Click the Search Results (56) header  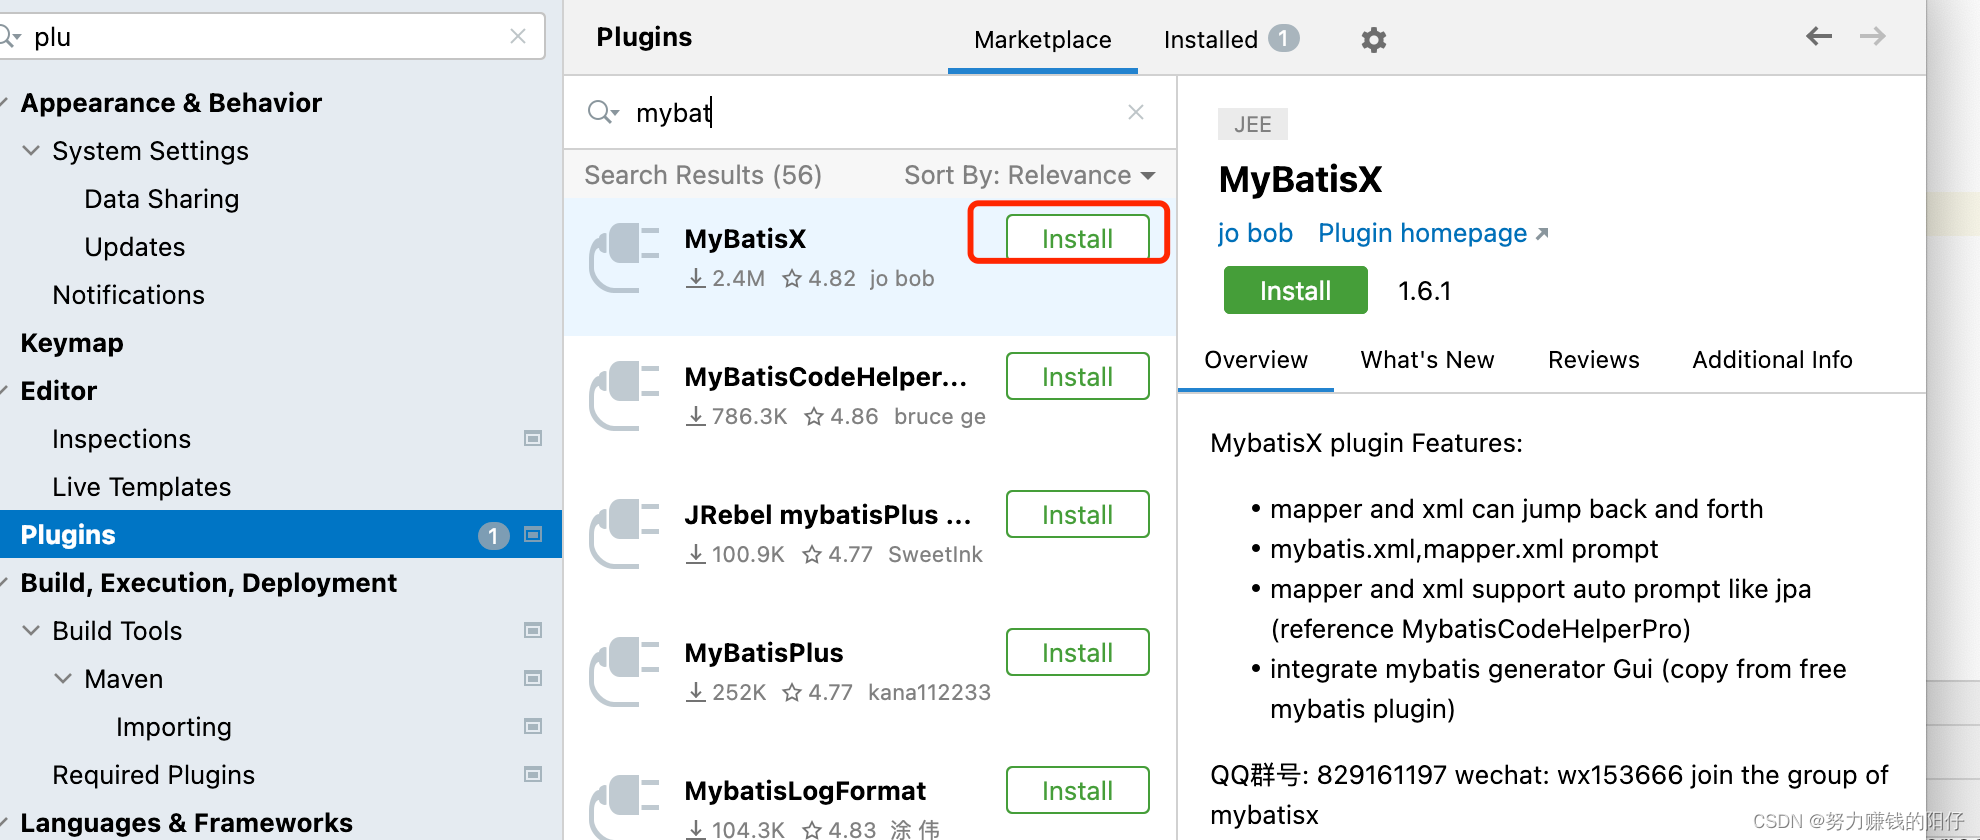pos(703,175)
